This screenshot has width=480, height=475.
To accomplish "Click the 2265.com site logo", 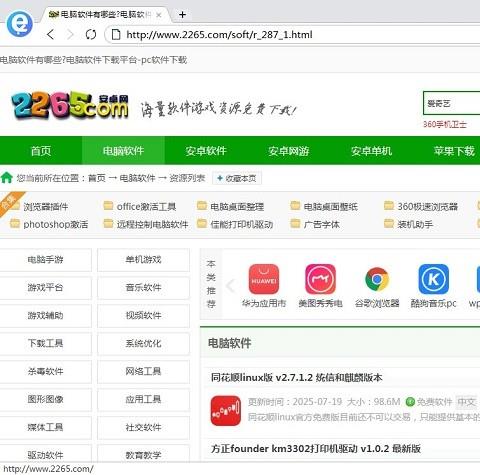I will 70,106.
